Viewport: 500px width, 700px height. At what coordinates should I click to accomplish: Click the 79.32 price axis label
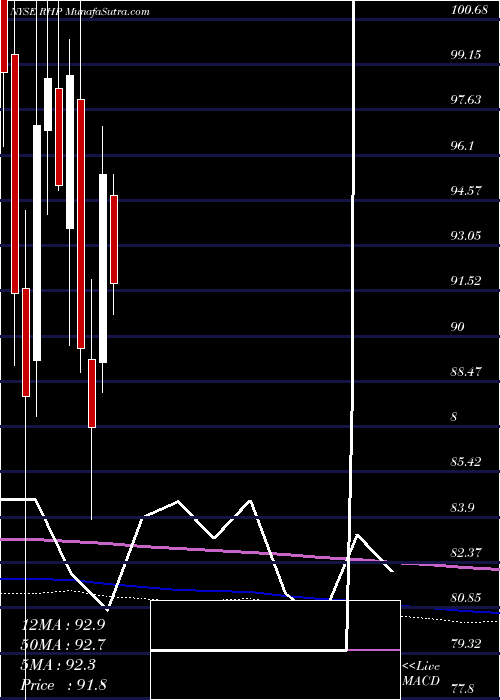point(466,643)
